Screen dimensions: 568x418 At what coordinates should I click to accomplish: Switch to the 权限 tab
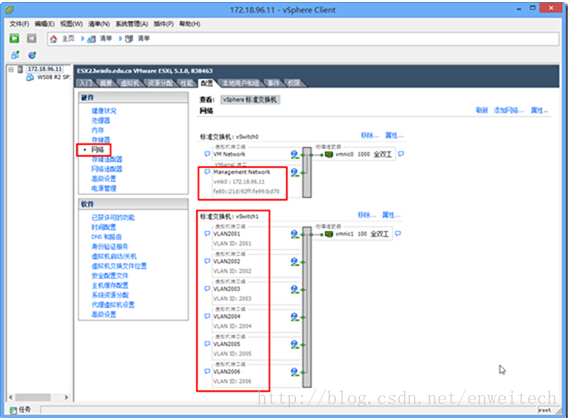coord(294,83)
